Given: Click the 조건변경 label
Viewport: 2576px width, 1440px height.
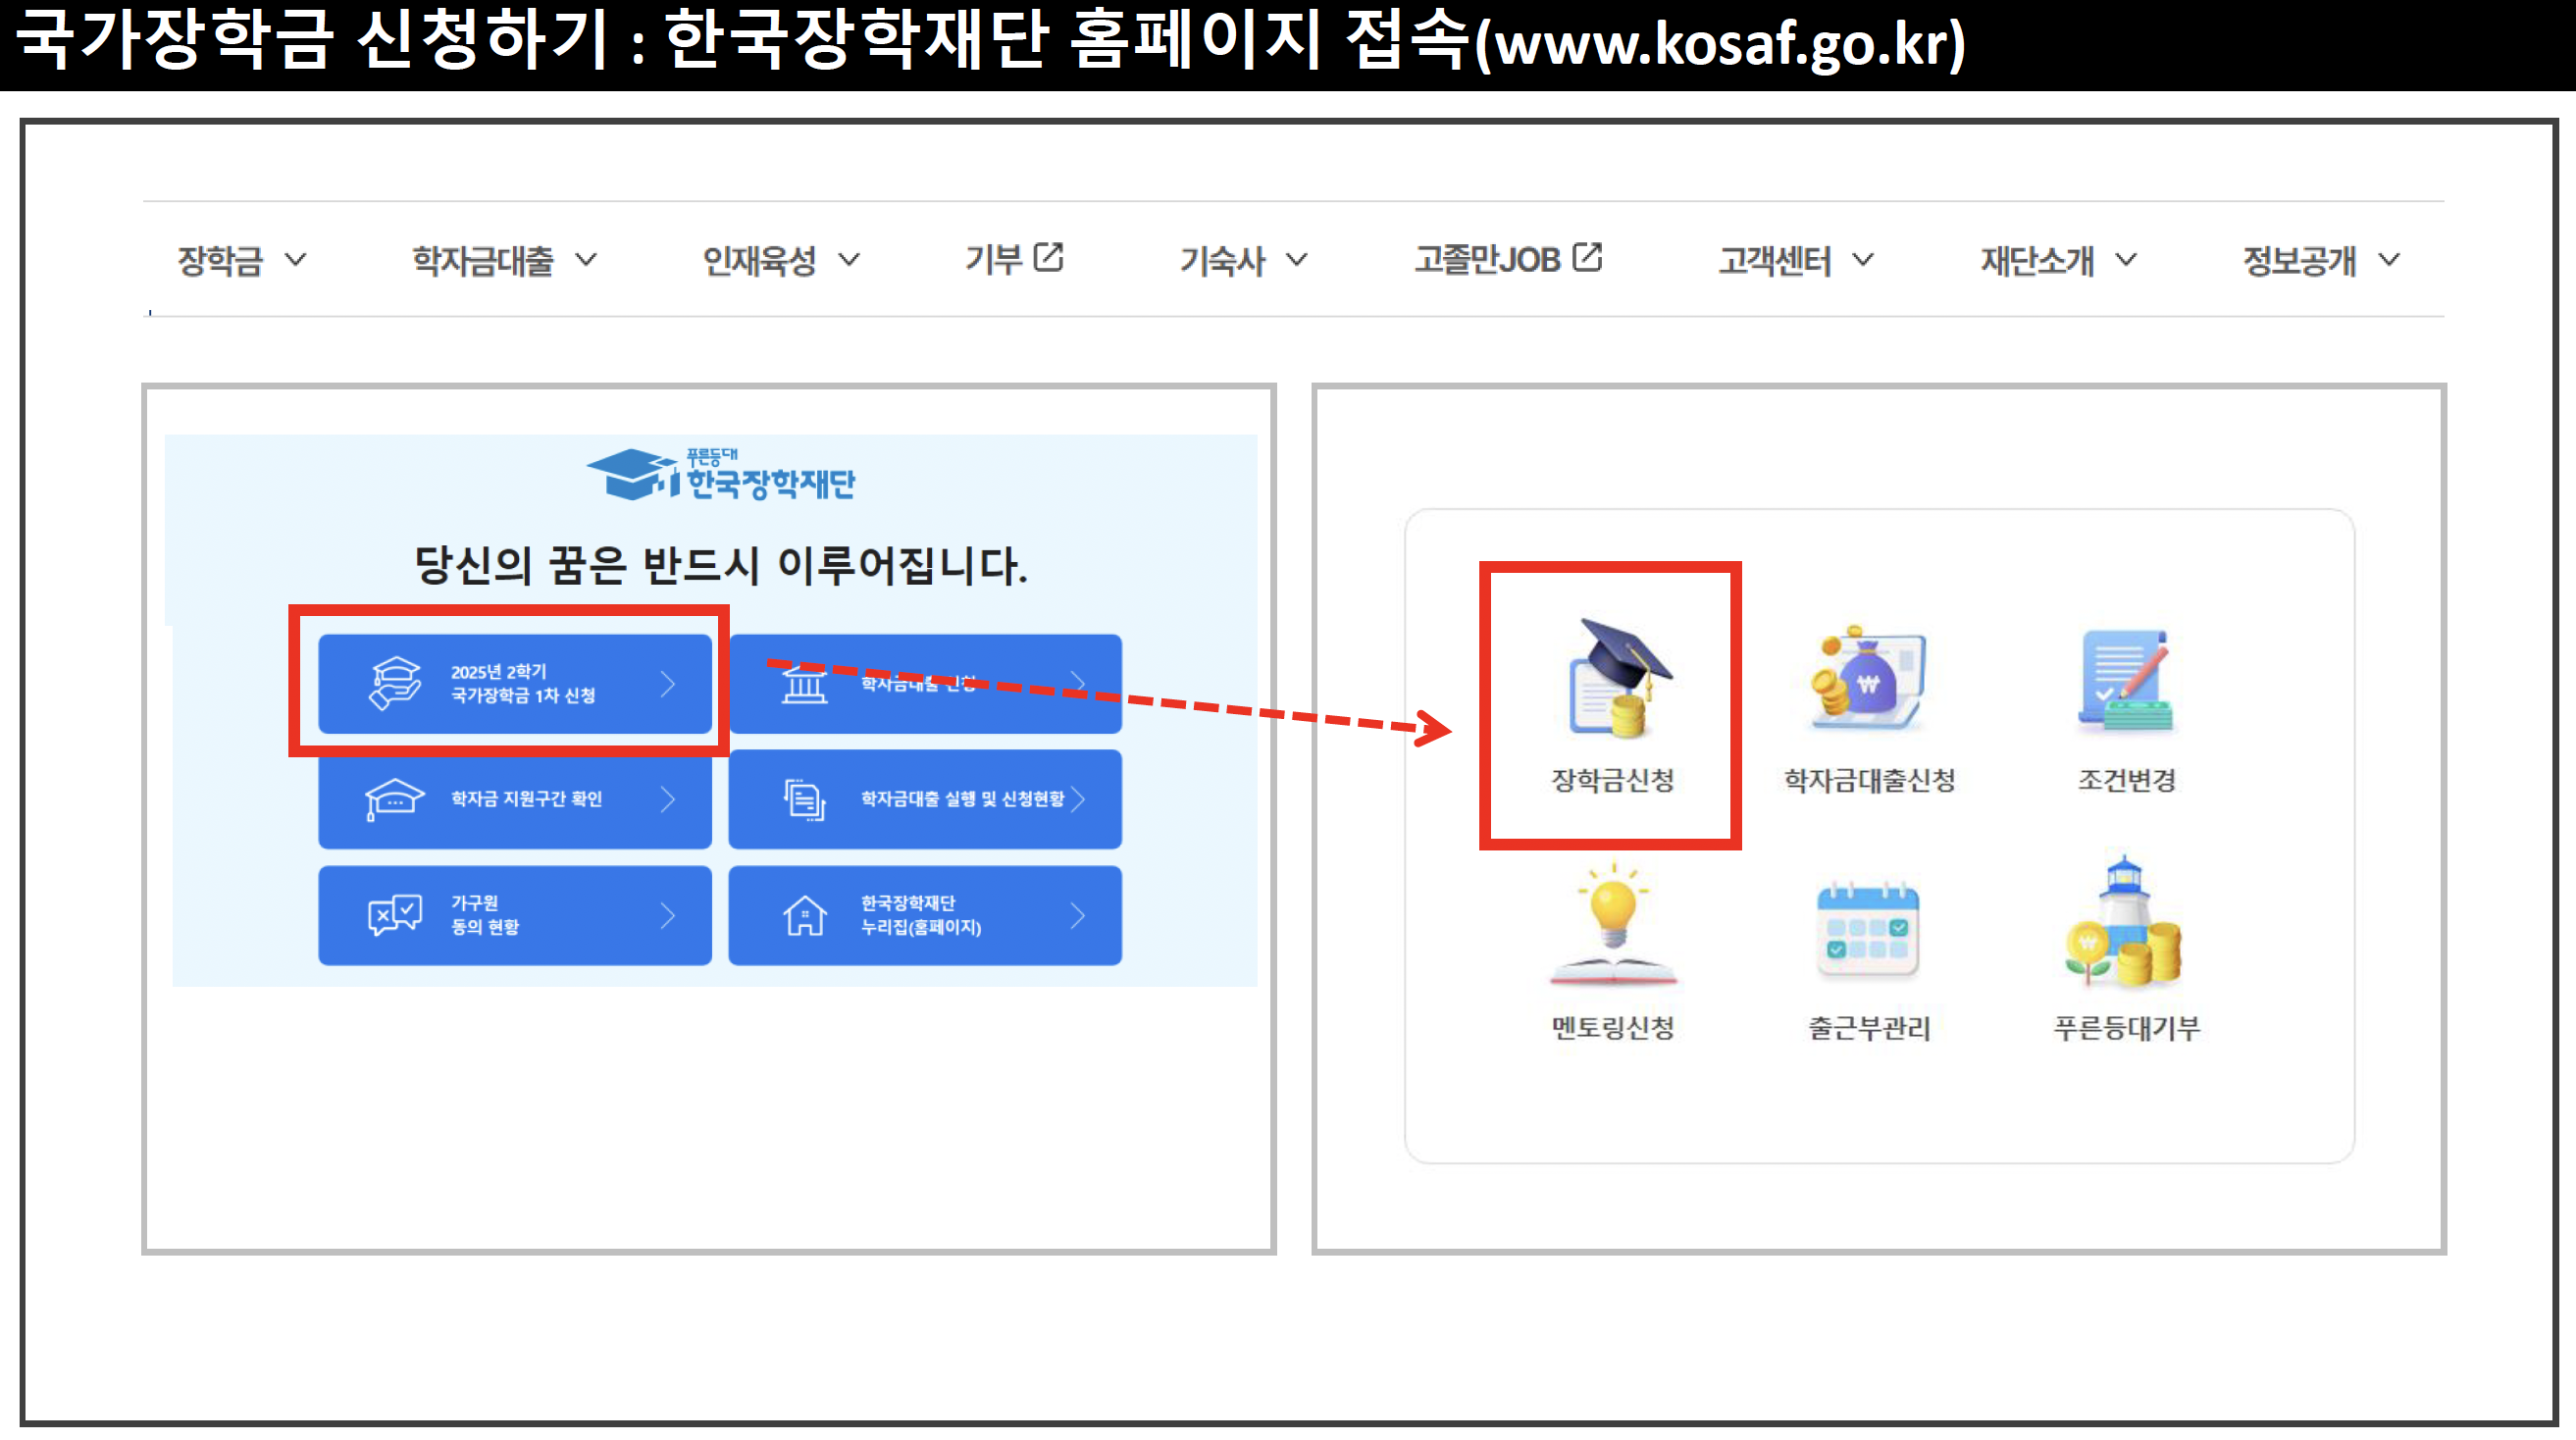Looking at the screenshot, I should pos(2126,780).
